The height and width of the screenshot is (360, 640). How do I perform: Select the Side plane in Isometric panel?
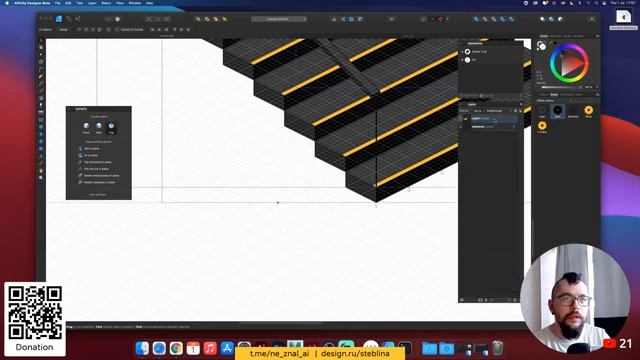pos(99,127)
